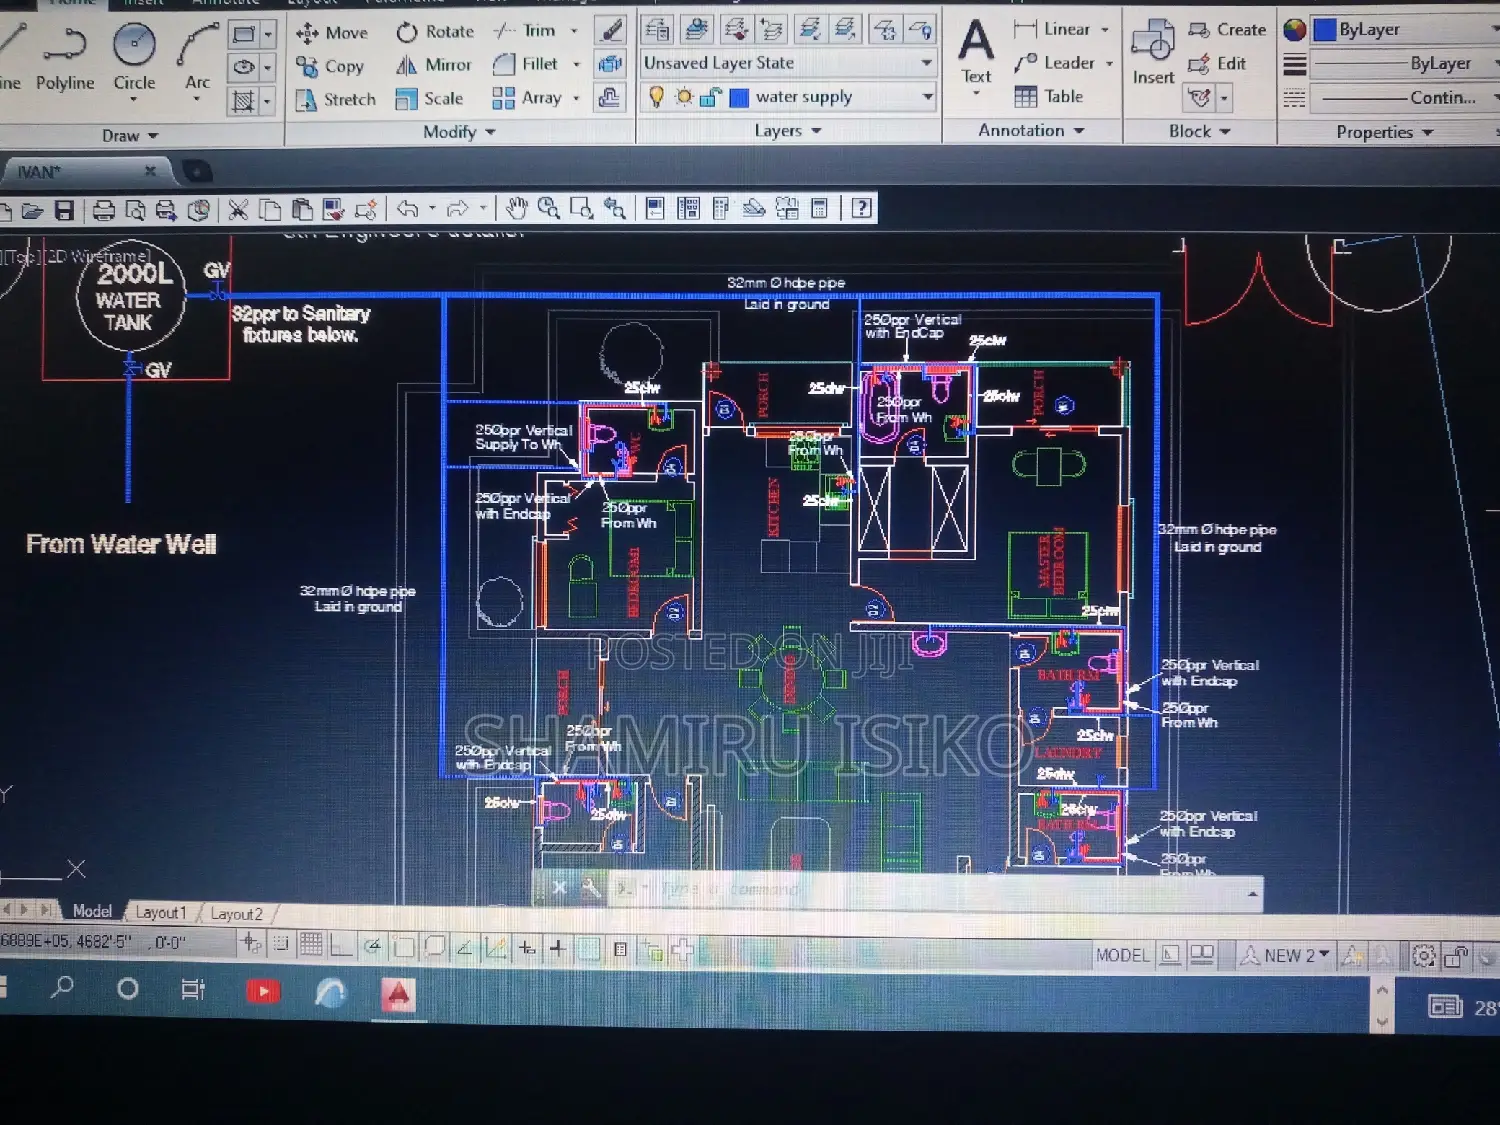Click the MODEL space status button
This screenshot has width=1500, height=1125.
point(1122,955)
